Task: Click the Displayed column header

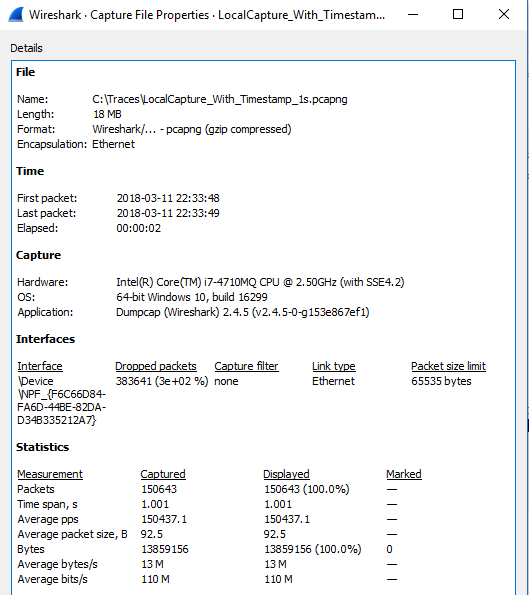Action: coord(287,474)
